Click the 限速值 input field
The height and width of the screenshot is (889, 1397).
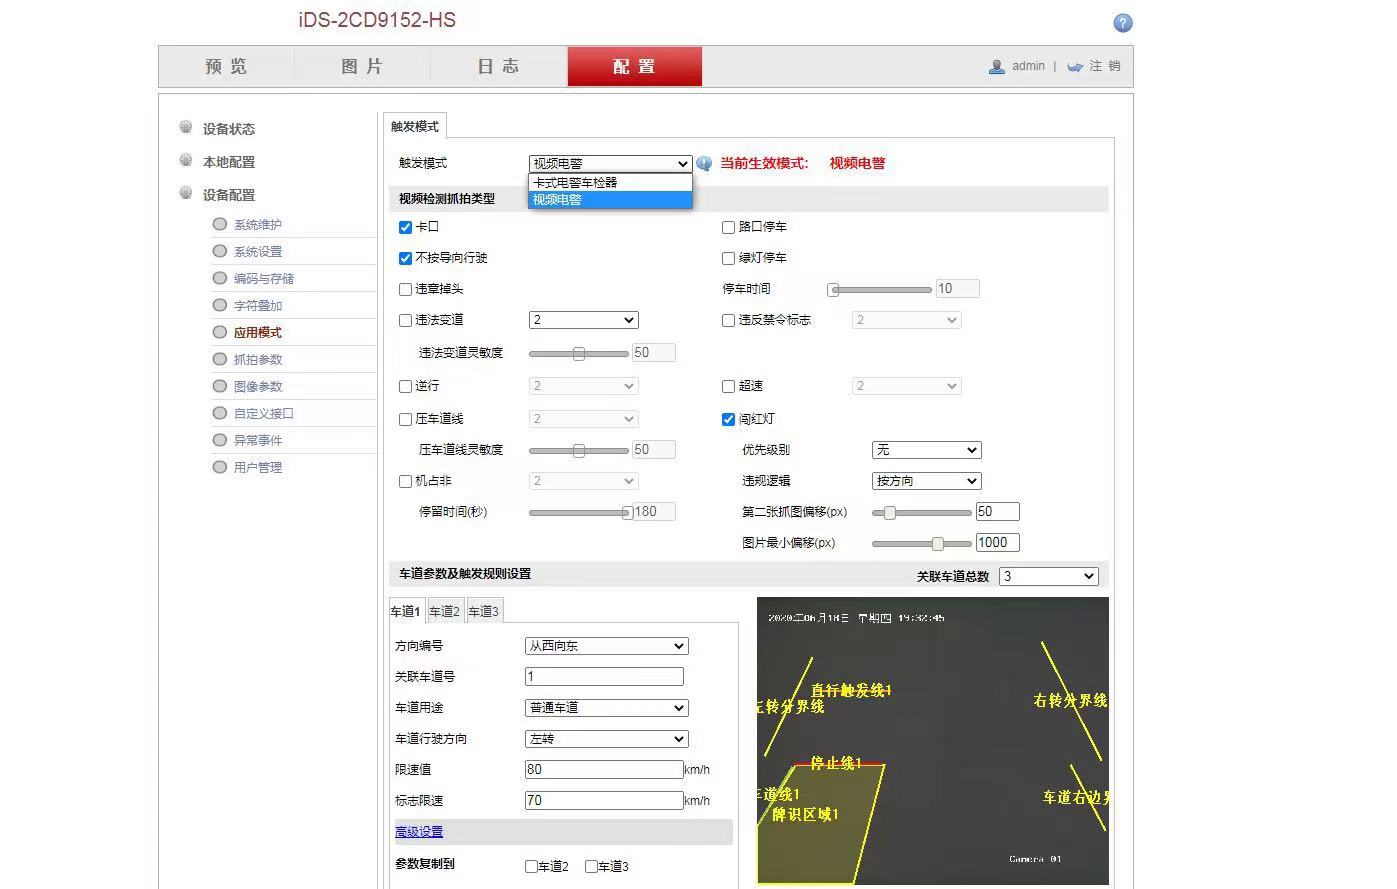[x=604, y=770]
